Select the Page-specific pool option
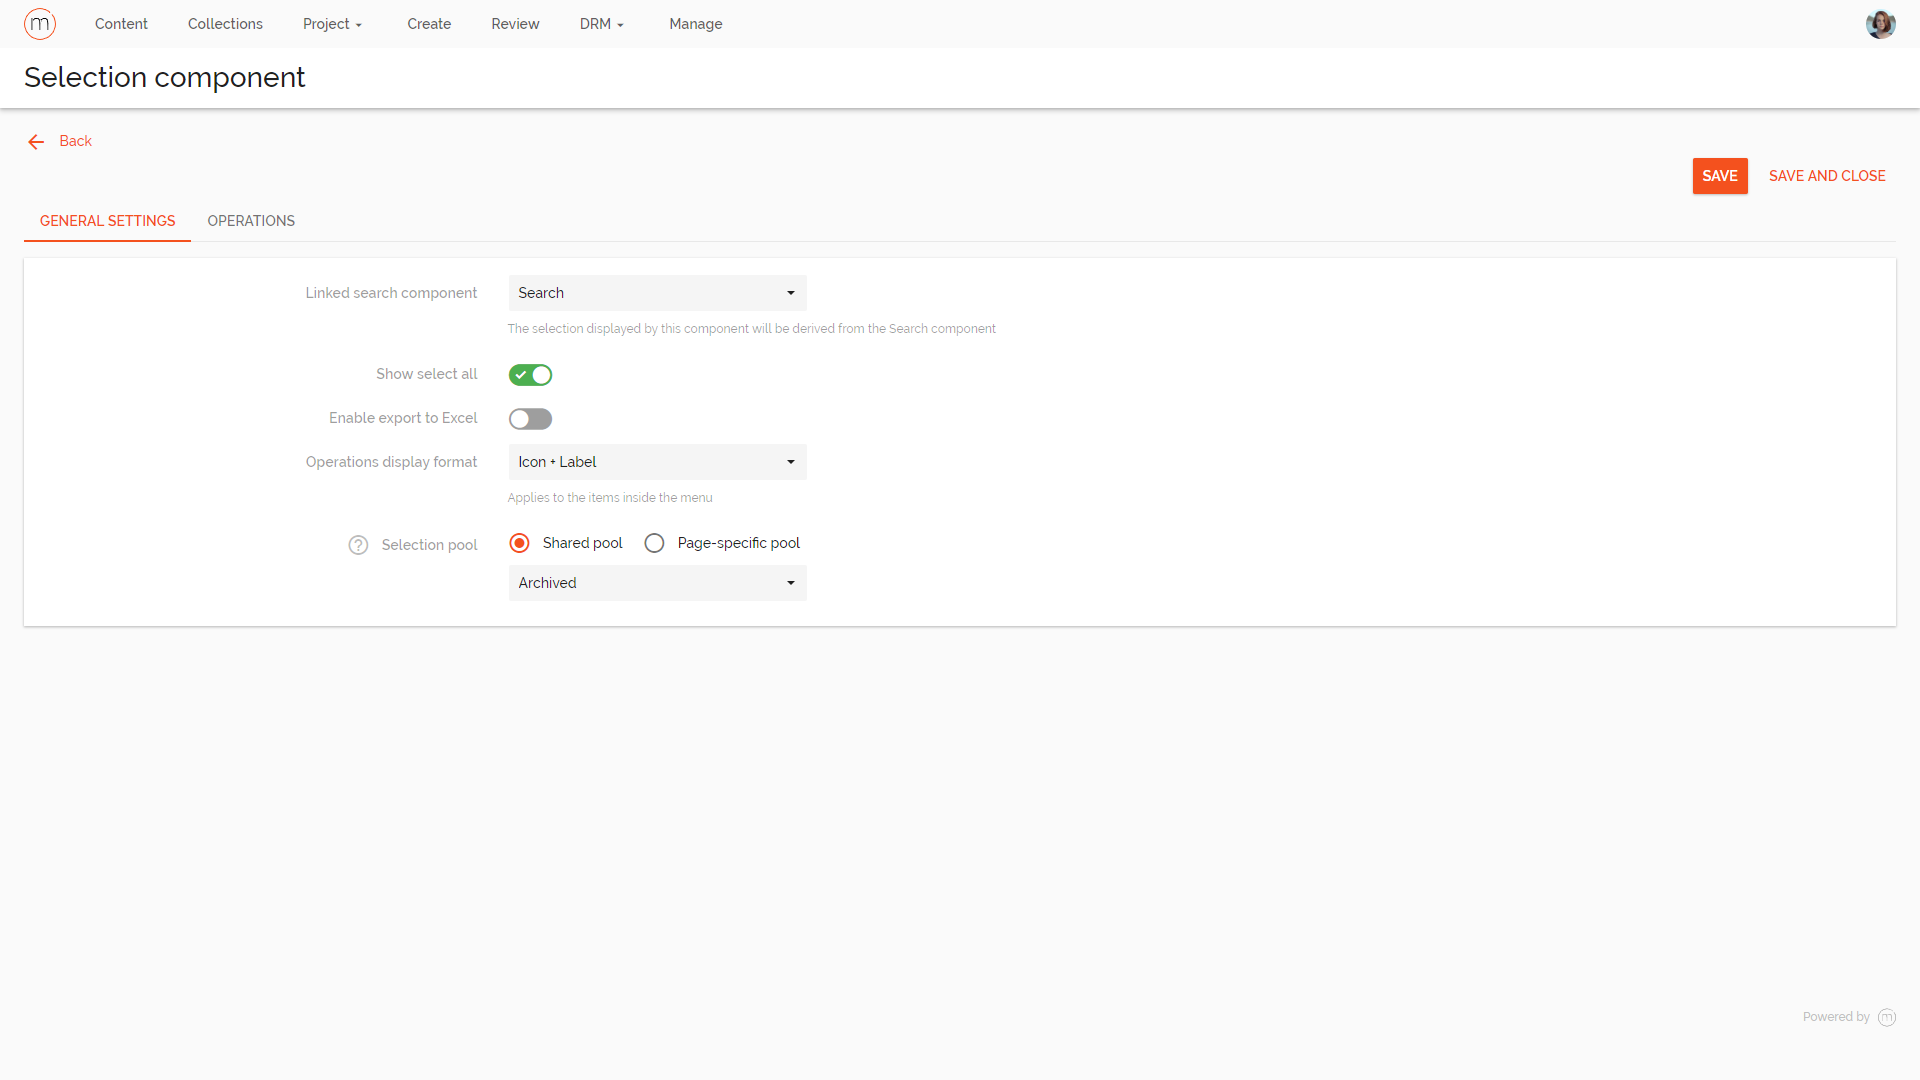 pos(655,543)
